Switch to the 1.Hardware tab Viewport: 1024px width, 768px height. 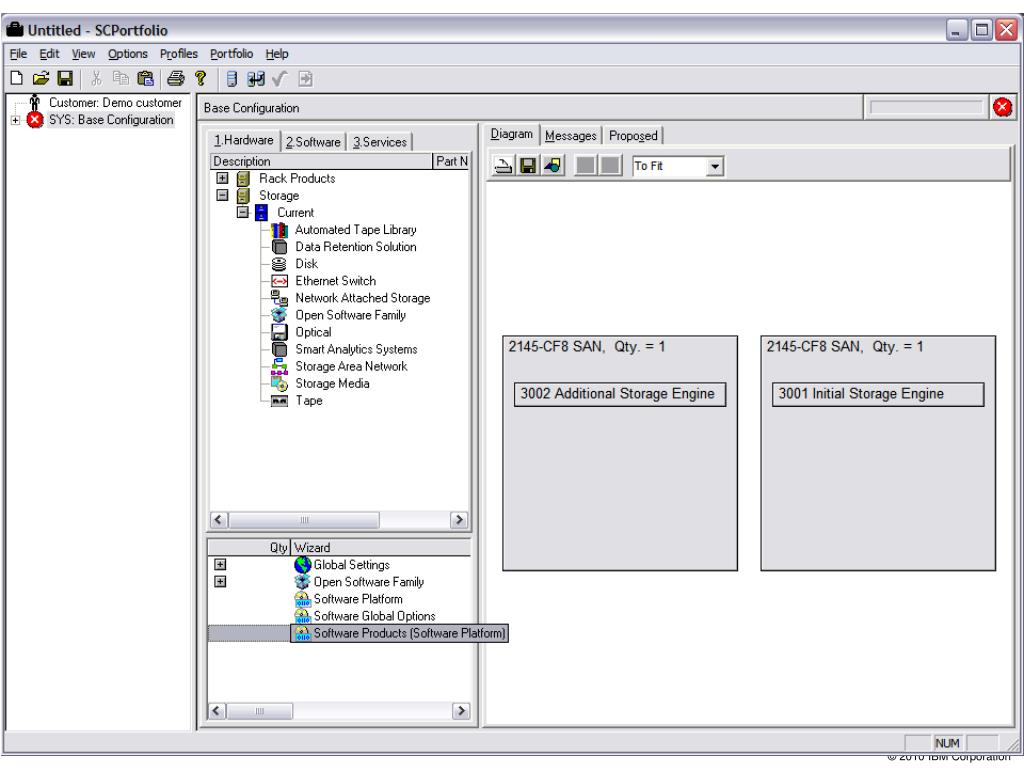244,140
